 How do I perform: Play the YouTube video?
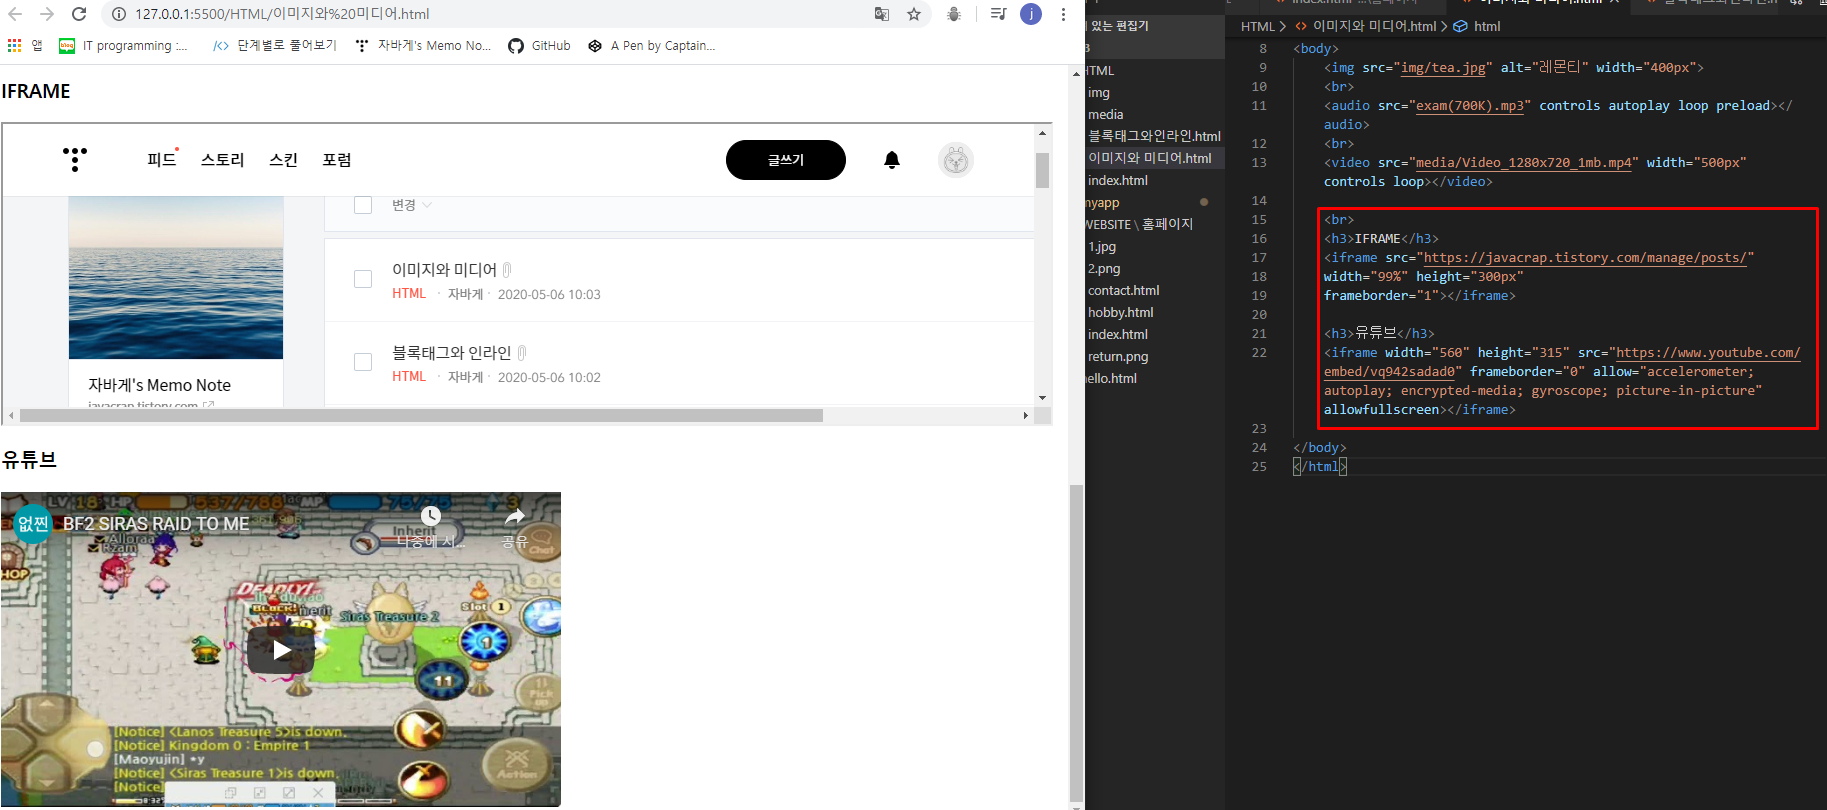point(281,650)
